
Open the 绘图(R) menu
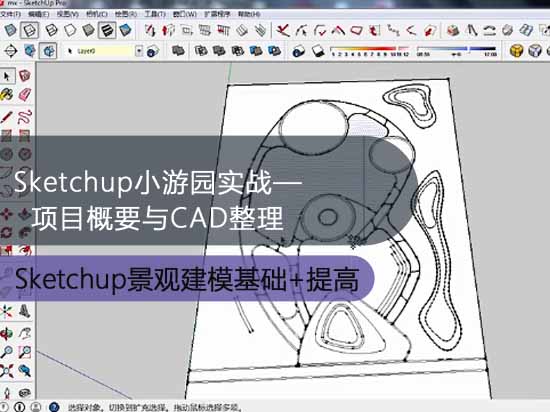tap(126, 14)
